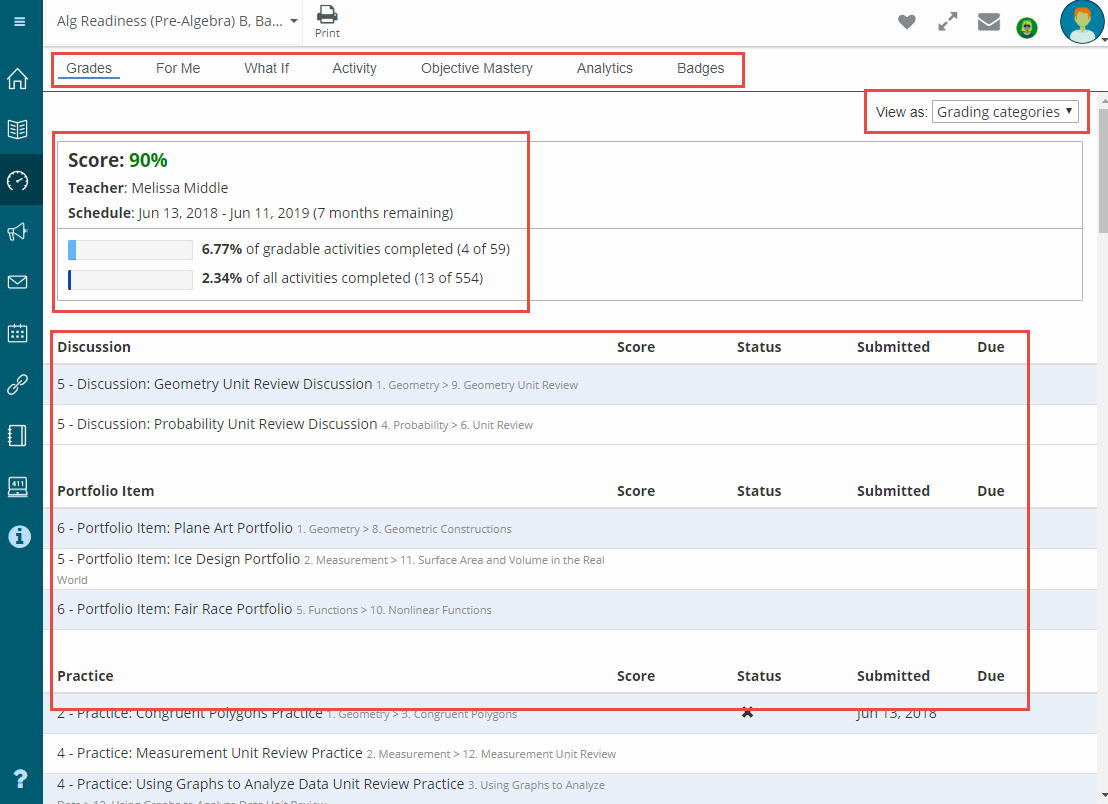Click the megaphone announcements icon
Viewport: 1108px width, 804px height.
(x=18, y=232)
